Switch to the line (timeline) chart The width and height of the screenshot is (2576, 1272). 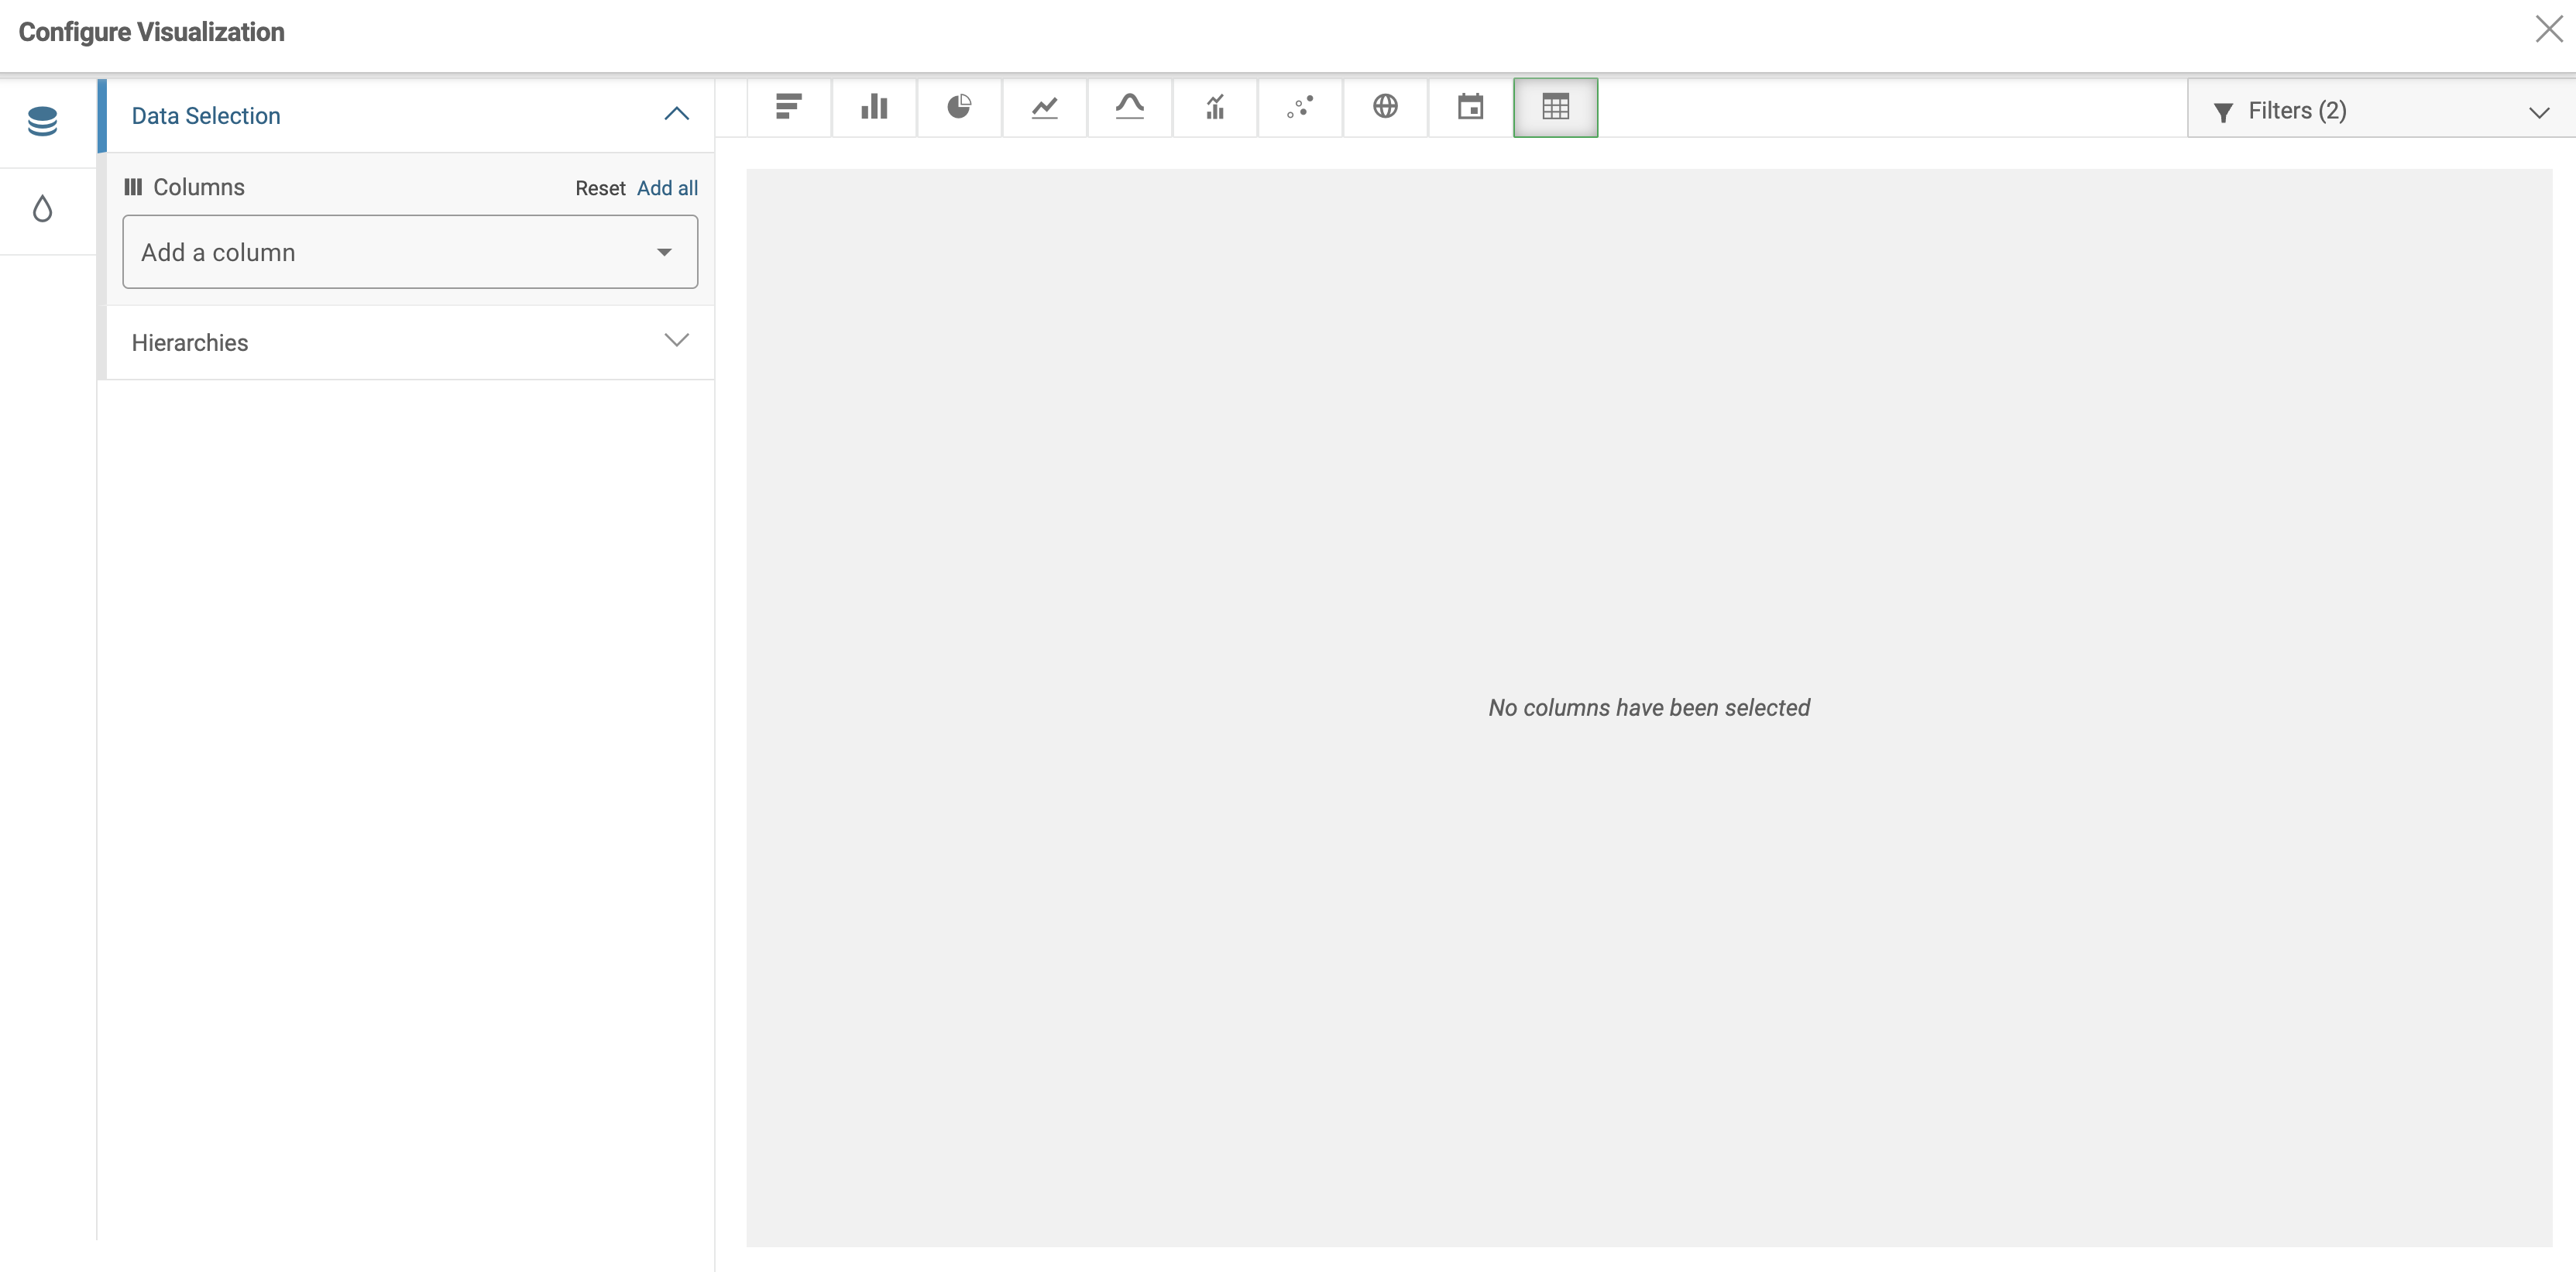[1044, 107]
